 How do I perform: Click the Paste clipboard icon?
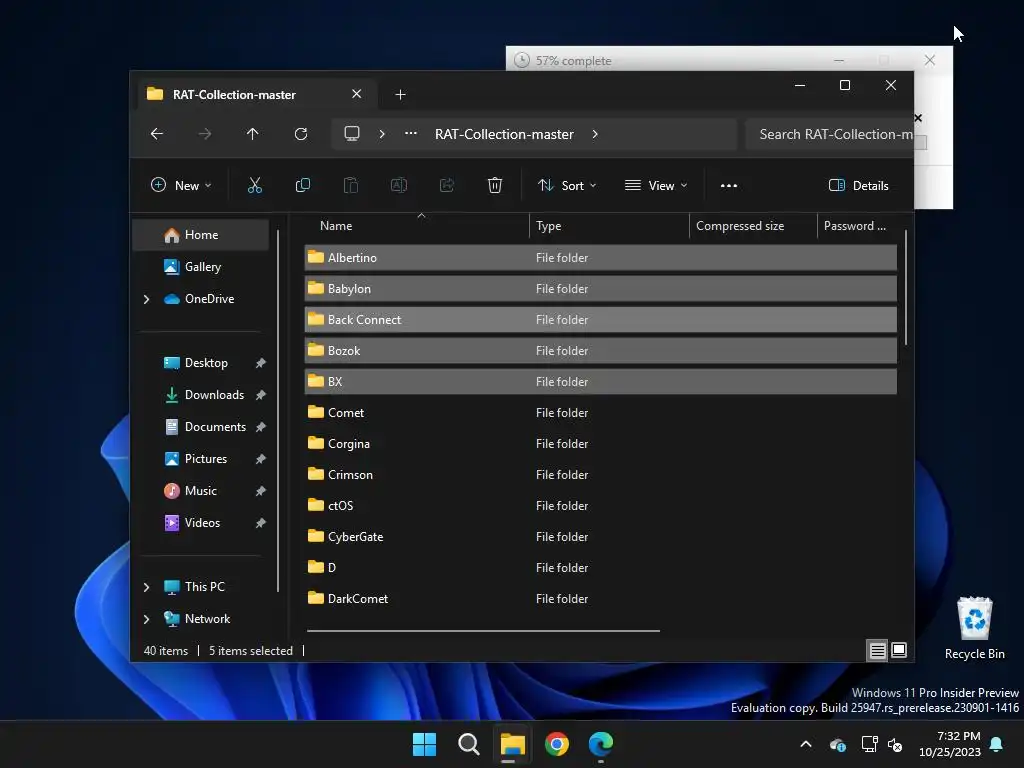click(351, 185)
